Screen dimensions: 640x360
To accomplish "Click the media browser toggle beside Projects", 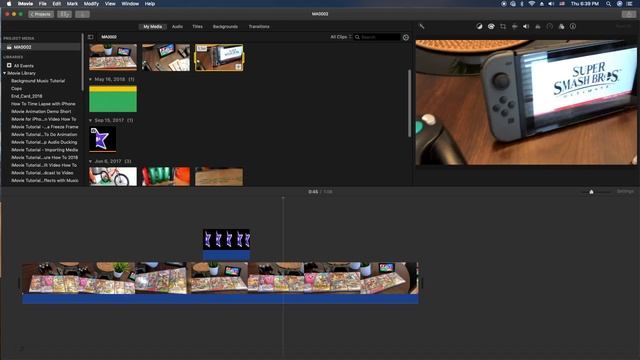I will (64, 14).
